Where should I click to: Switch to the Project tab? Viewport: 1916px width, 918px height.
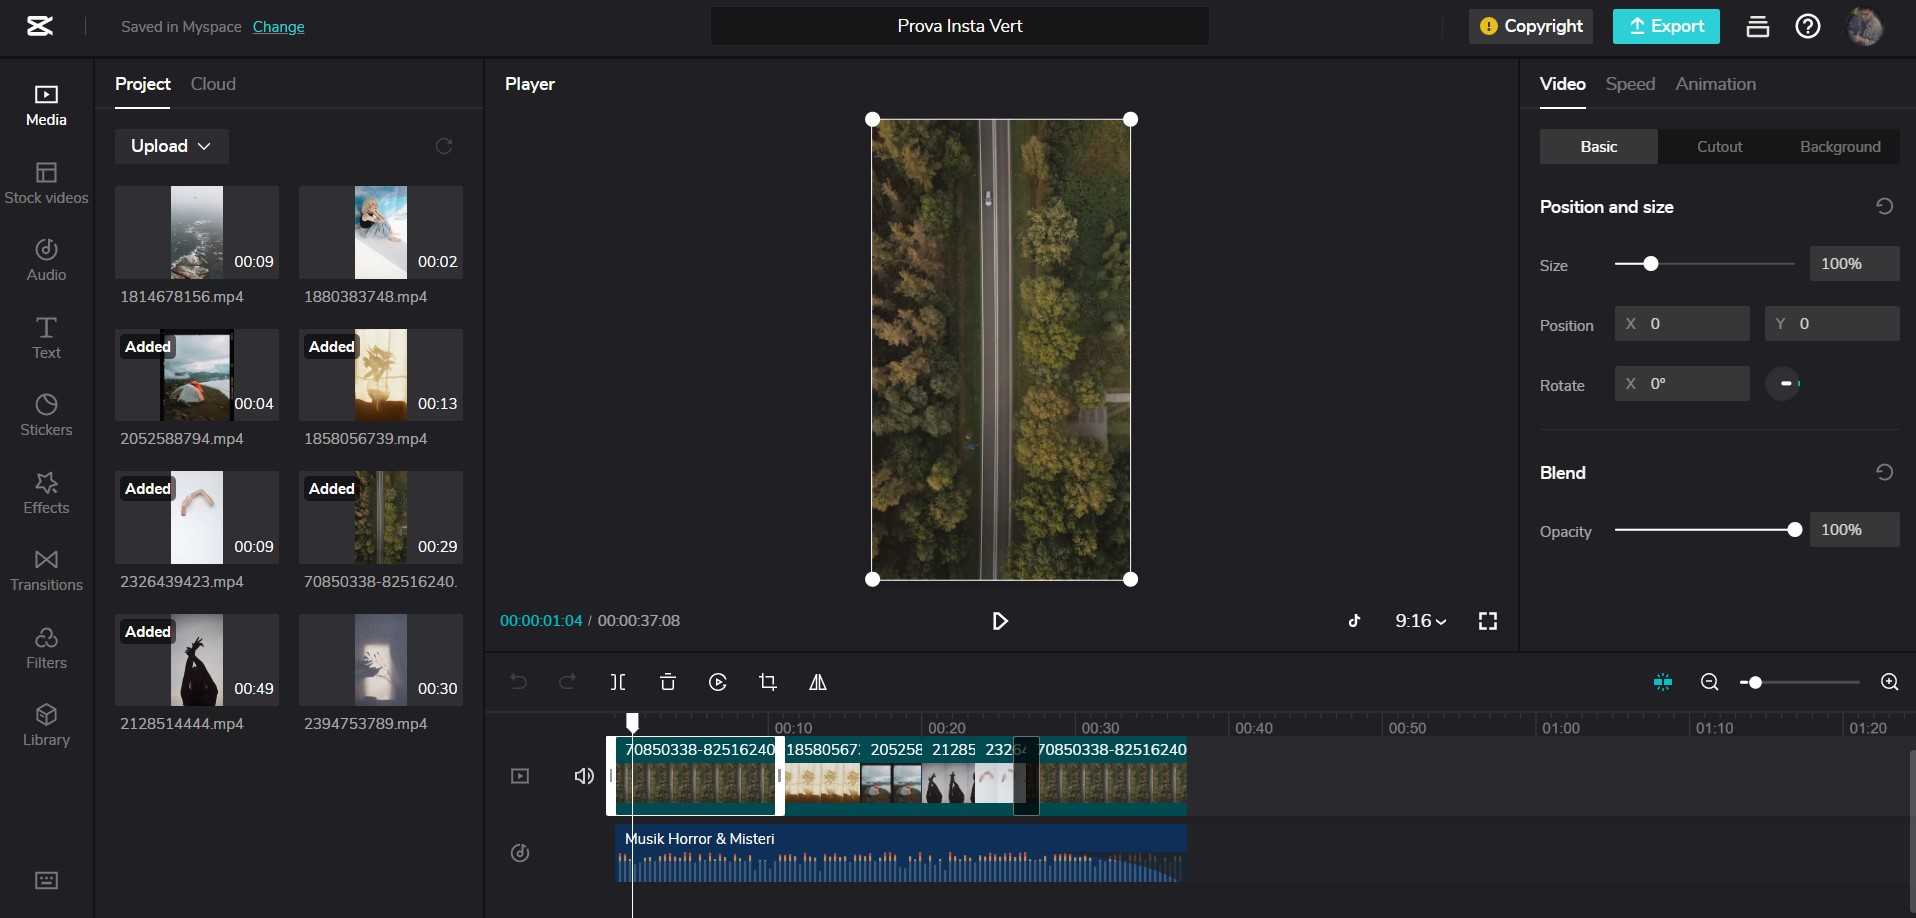[x=142, y=84]
